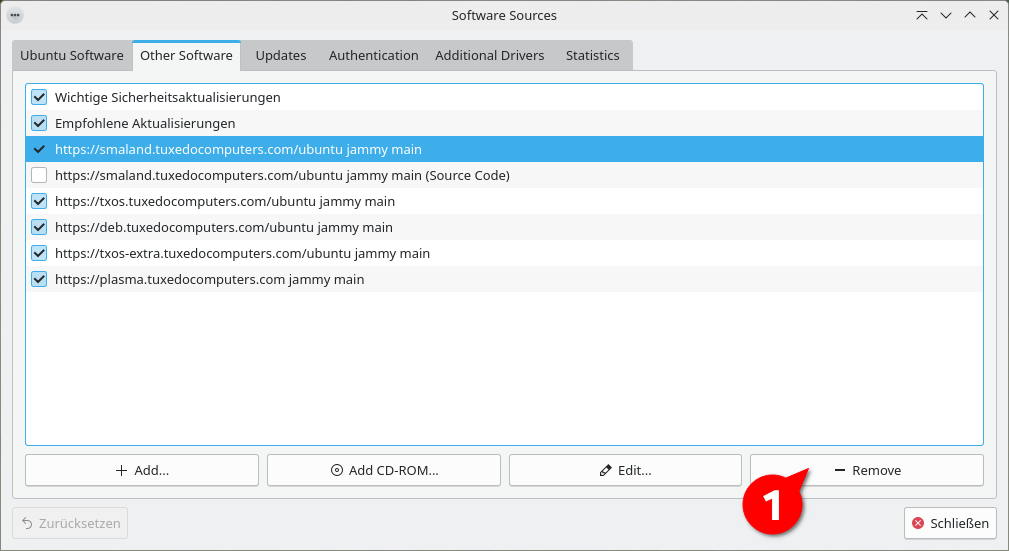Select 'https://deb.tuxedocomputers.com/ubuntu jammy main' row

[x=504, y=227]
